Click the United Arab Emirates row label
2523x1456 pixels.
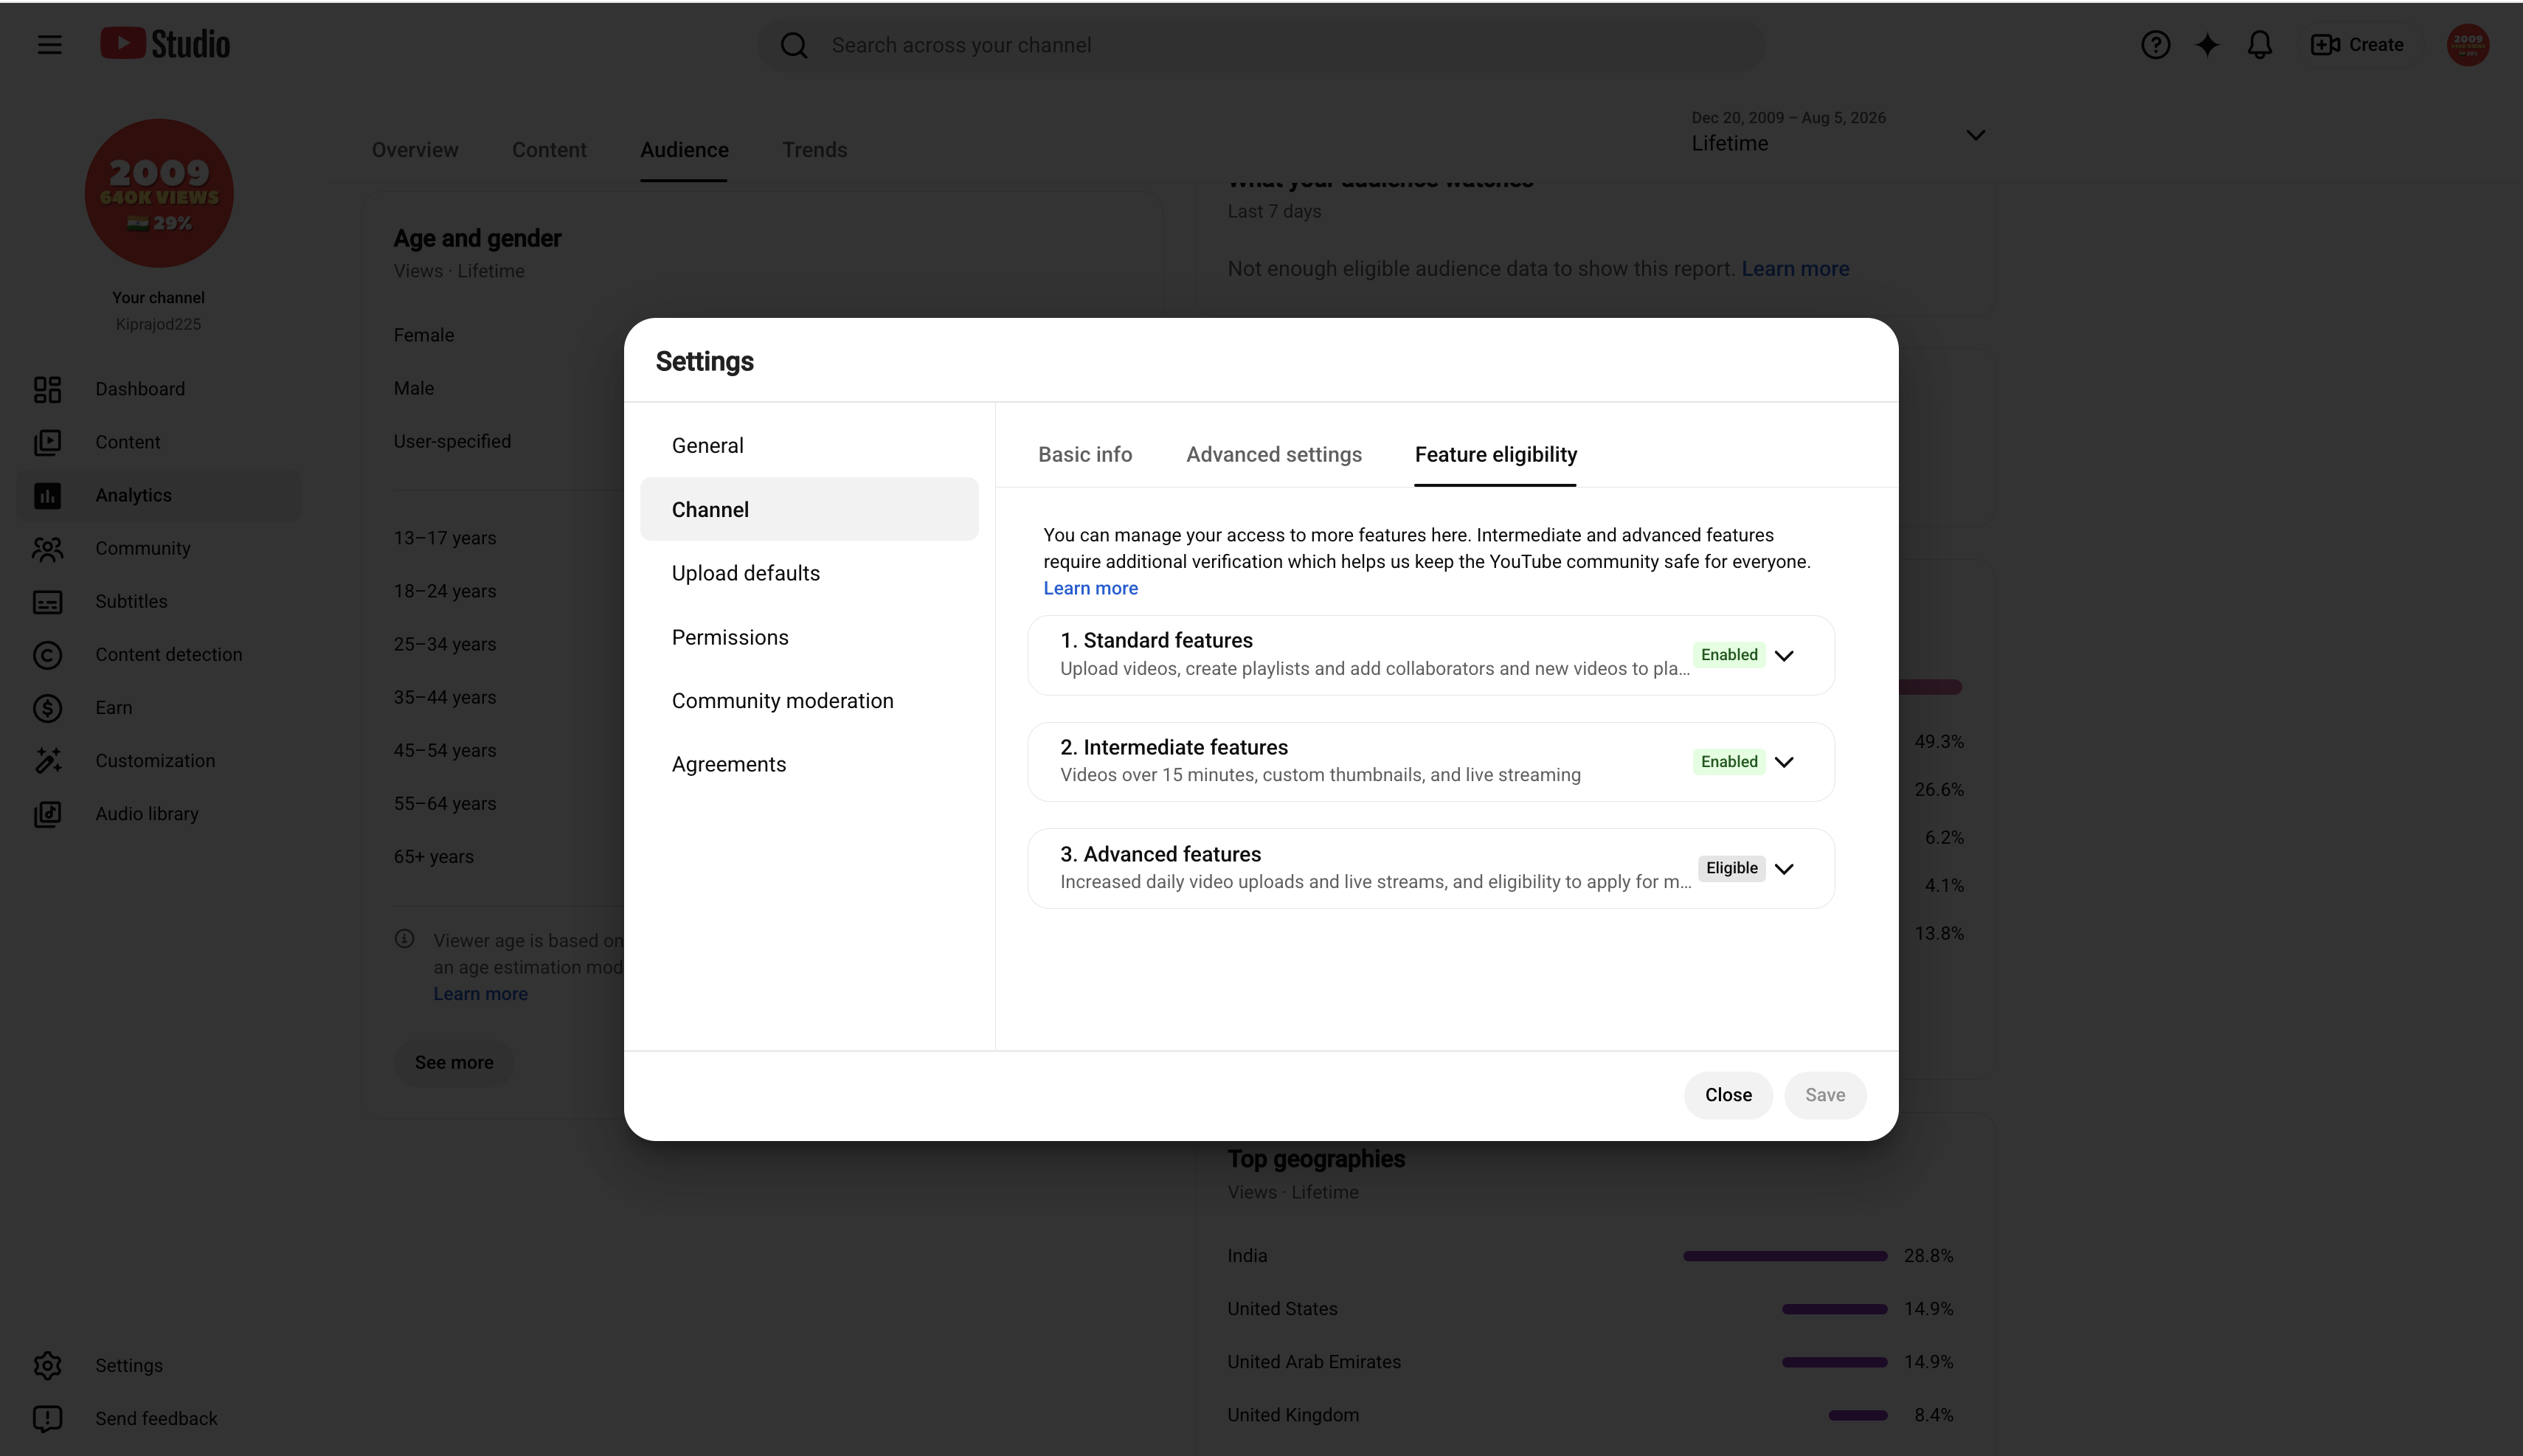coord(1314,1362)
